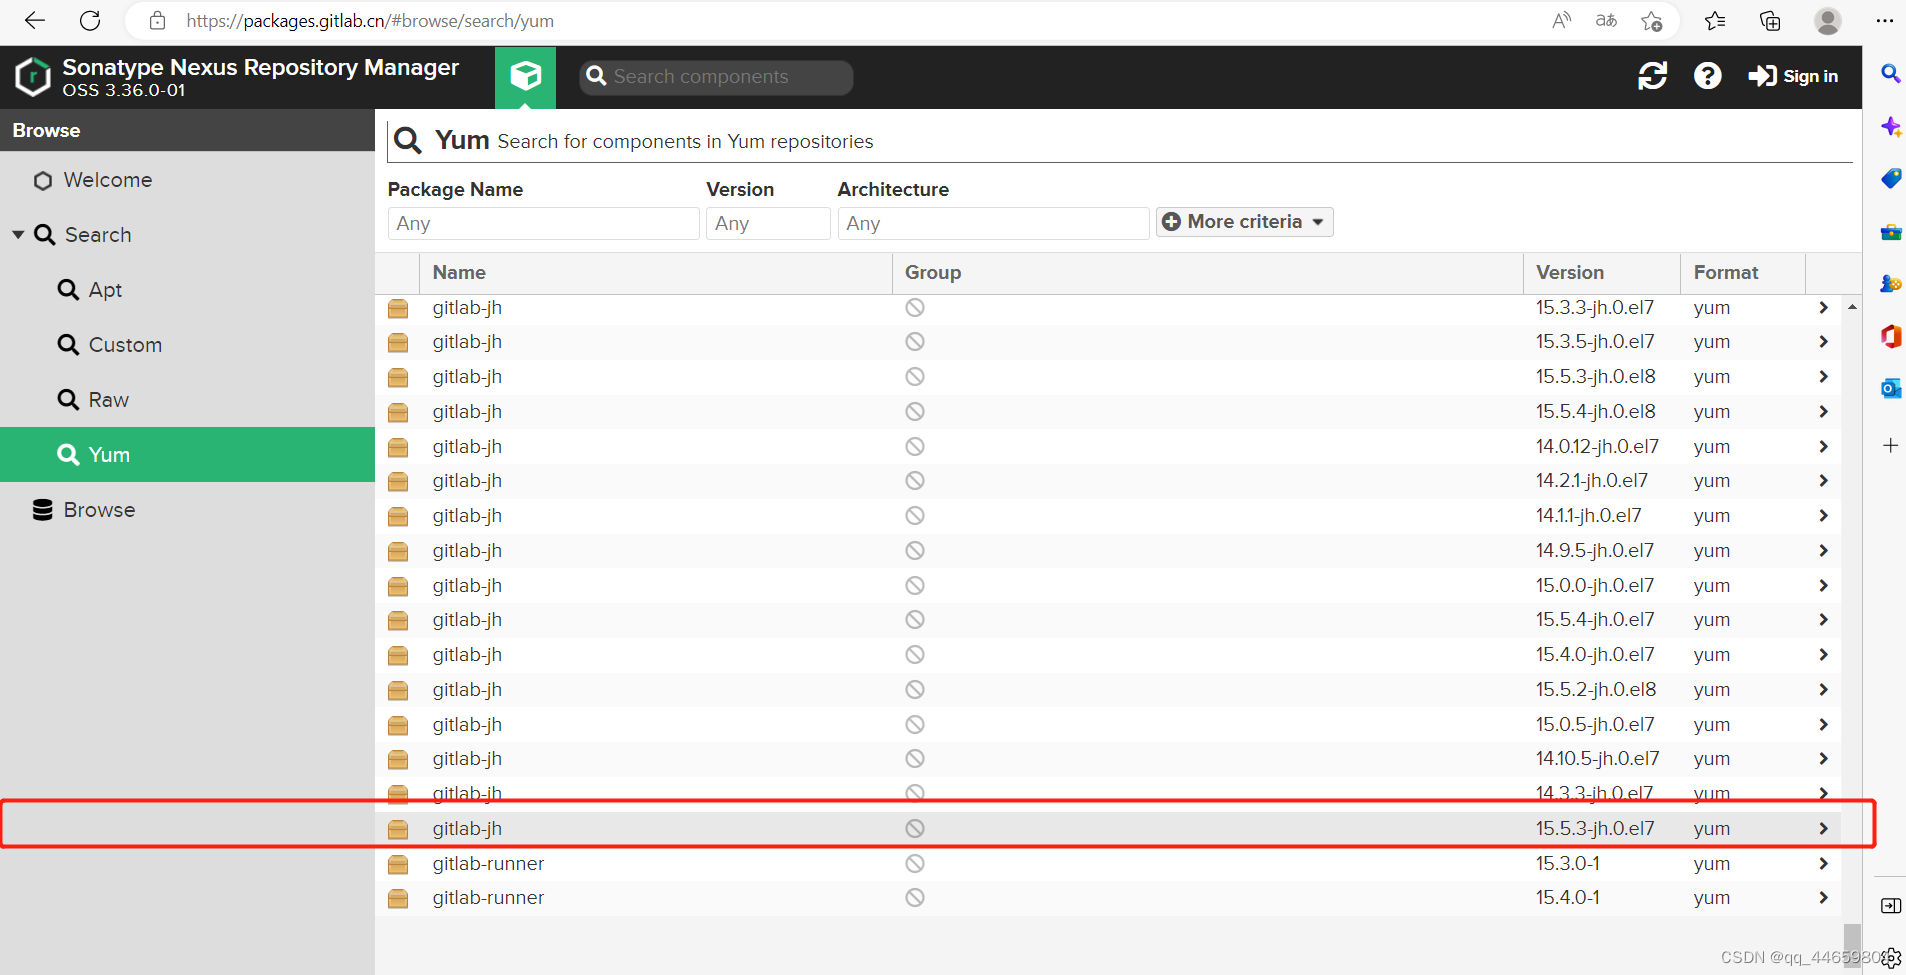Sort by the Format column header
Viewport: 1906px width, 975px height.
1742,273
